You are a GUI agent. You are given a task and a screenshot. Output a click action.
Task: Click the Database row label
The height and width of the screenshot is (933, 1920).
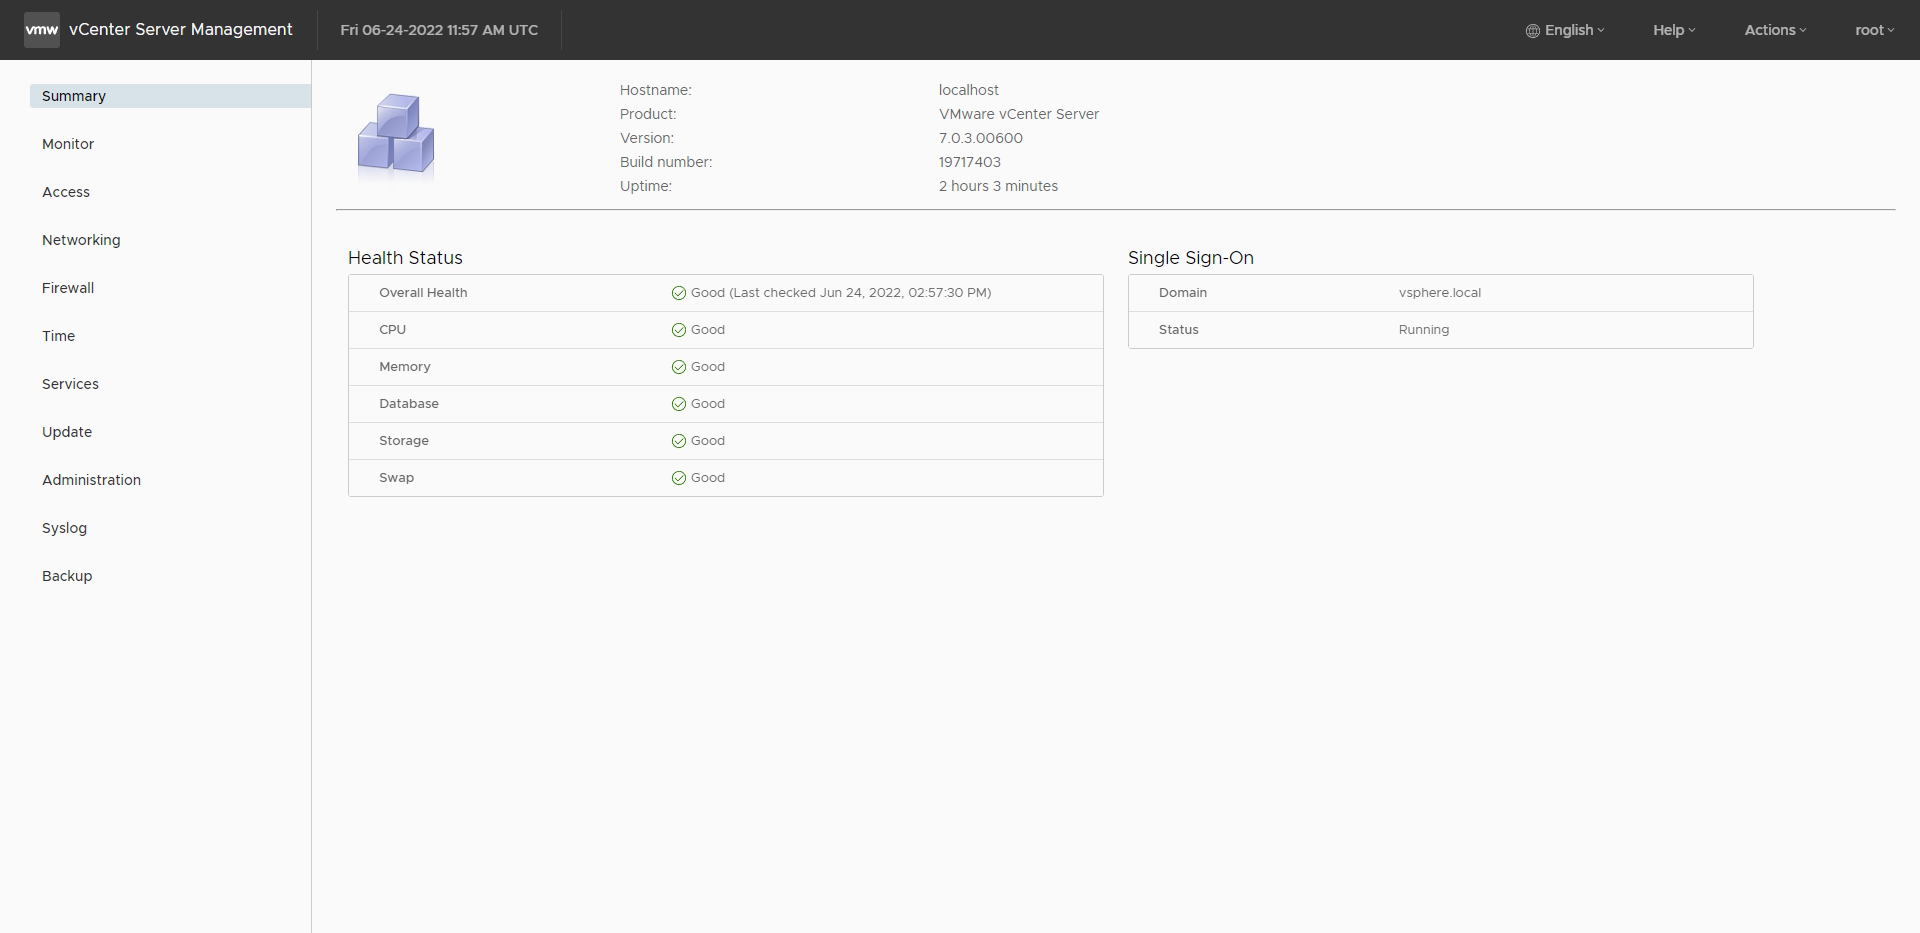[409, 404]
